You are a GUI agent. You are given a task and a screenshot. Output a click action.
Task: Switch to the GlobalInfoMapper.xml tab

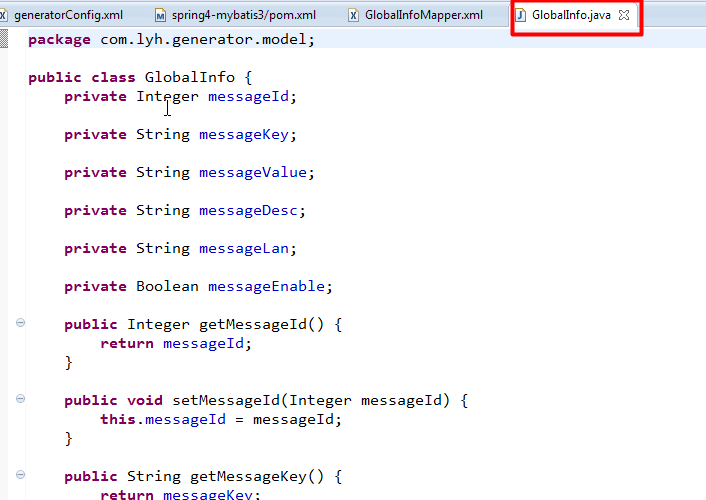point(423,15)
